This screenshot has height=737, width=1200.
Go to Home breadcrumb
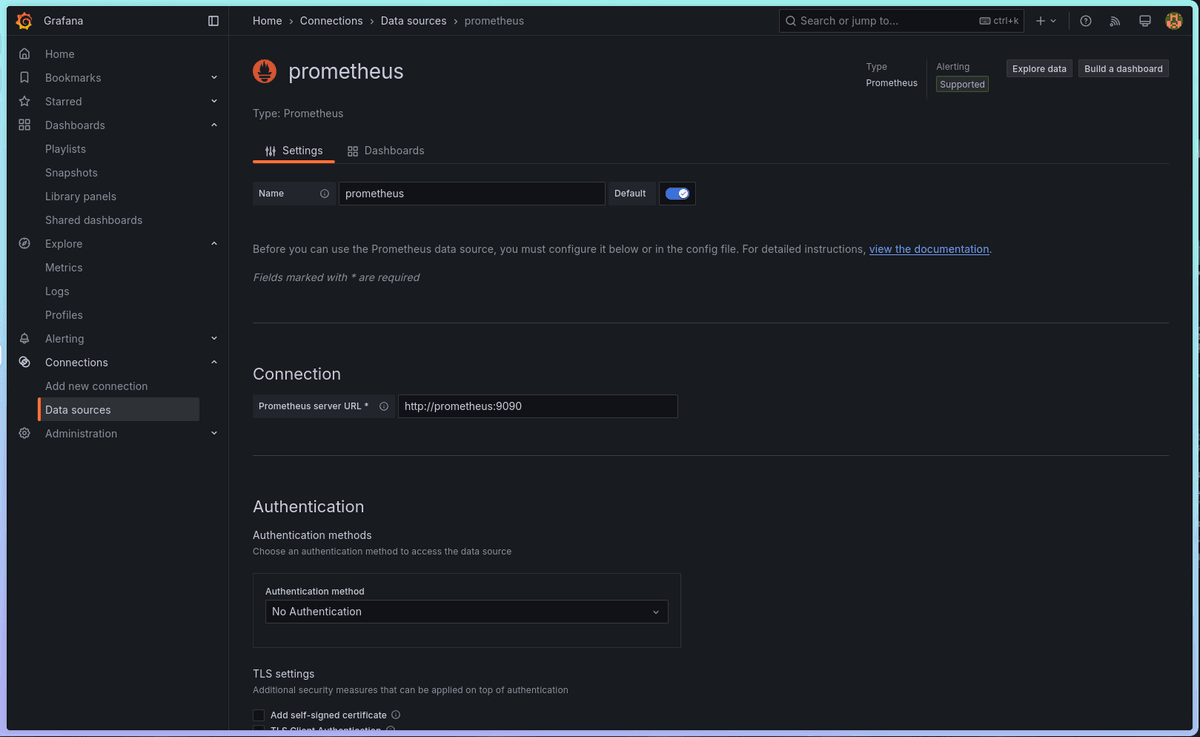coord(267,20)
